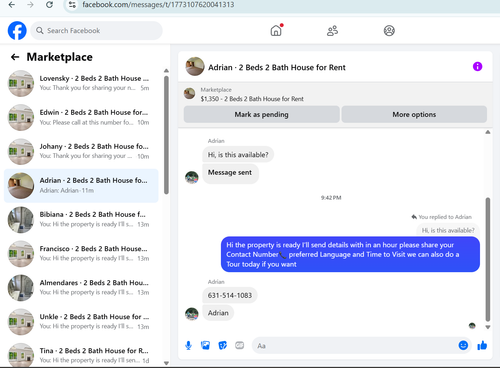Click search magnifier icon
This screenshot has height=368, width=500.
pyautogui.click(x=40, y=31)
